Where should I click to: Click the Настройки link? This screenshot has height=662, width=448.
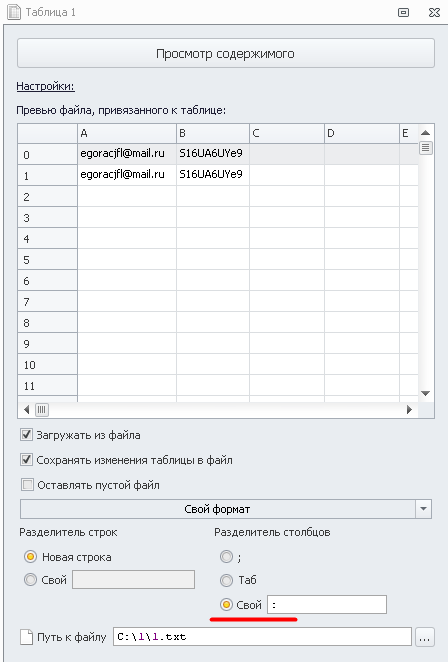46,87
